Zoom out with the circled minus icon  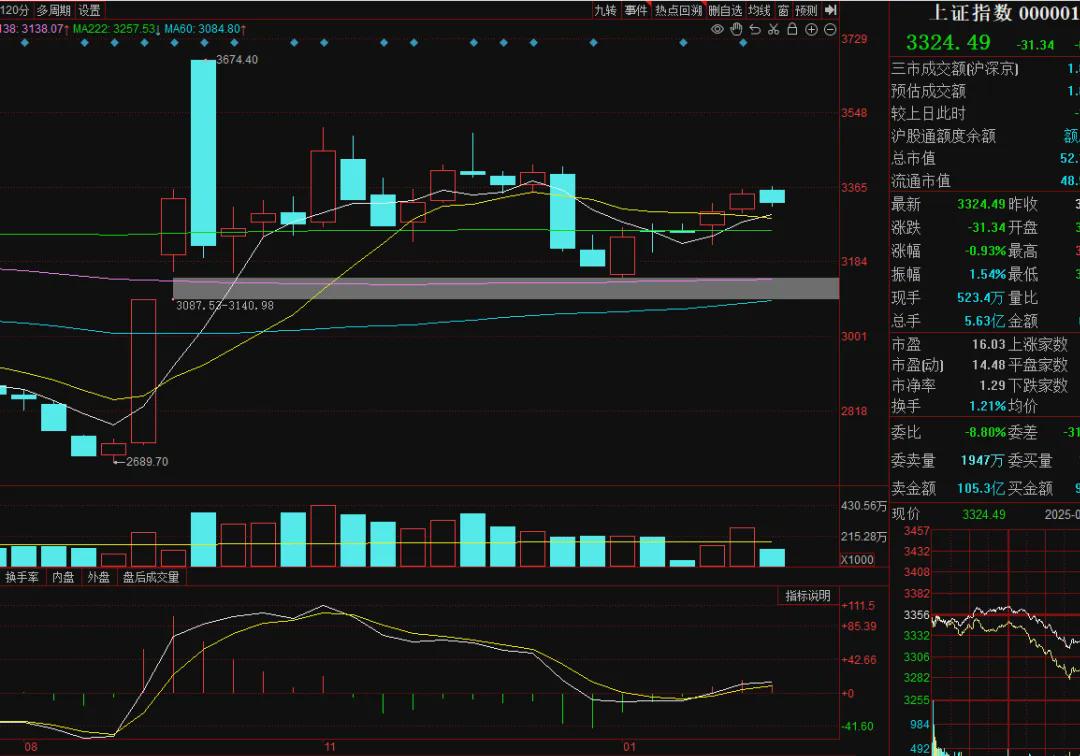[830, 30]
